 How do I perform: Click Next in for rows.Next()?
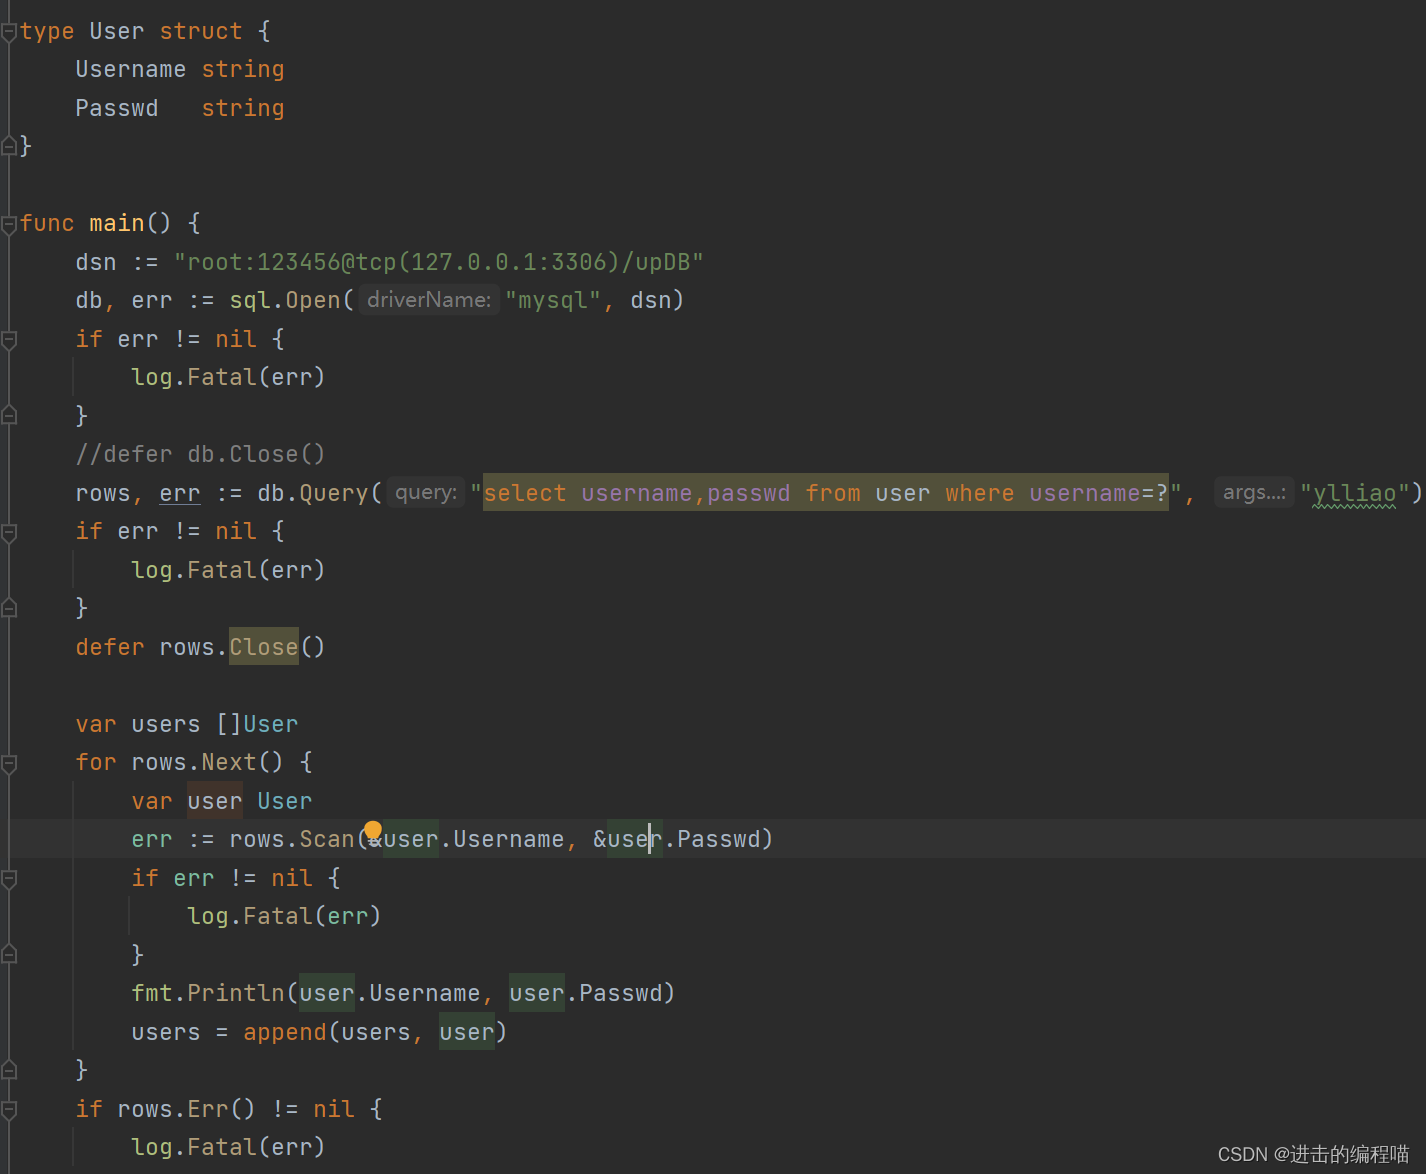click(229, 762)
